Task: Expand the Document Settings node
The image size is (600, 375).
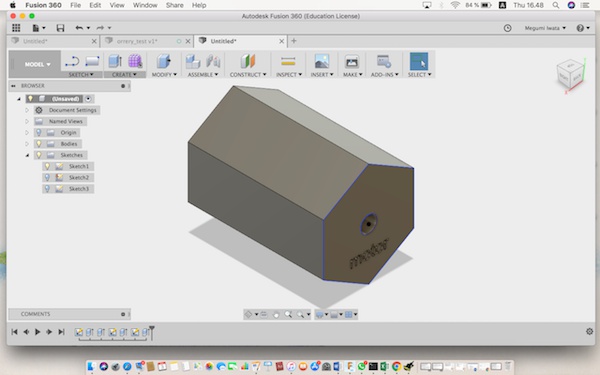Action: pos(27,110)
